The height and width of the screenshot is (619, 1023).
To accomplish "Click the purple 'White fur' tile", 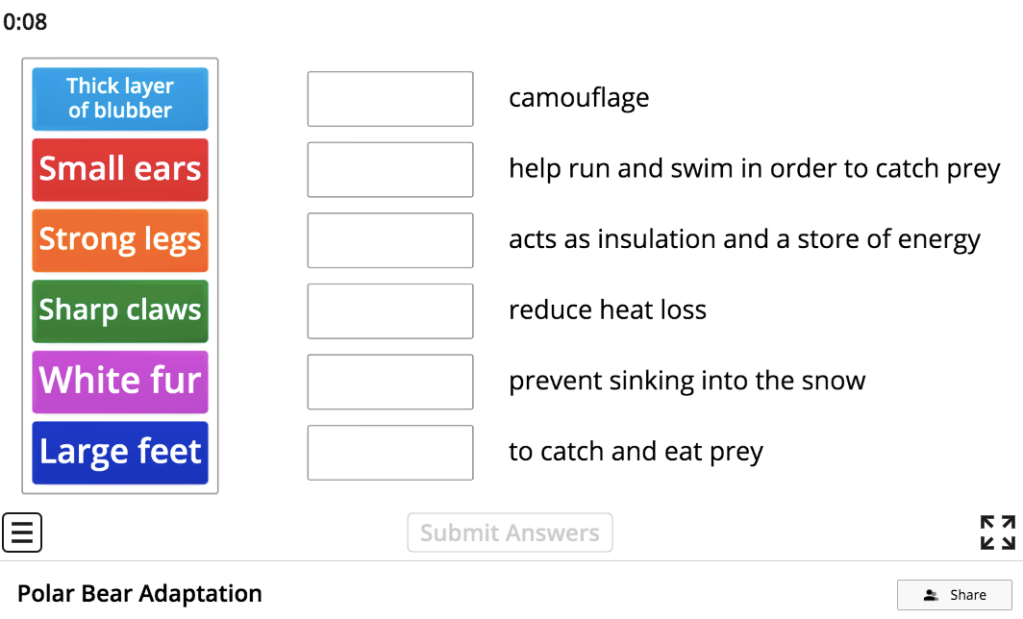I will tap(120, 381).
